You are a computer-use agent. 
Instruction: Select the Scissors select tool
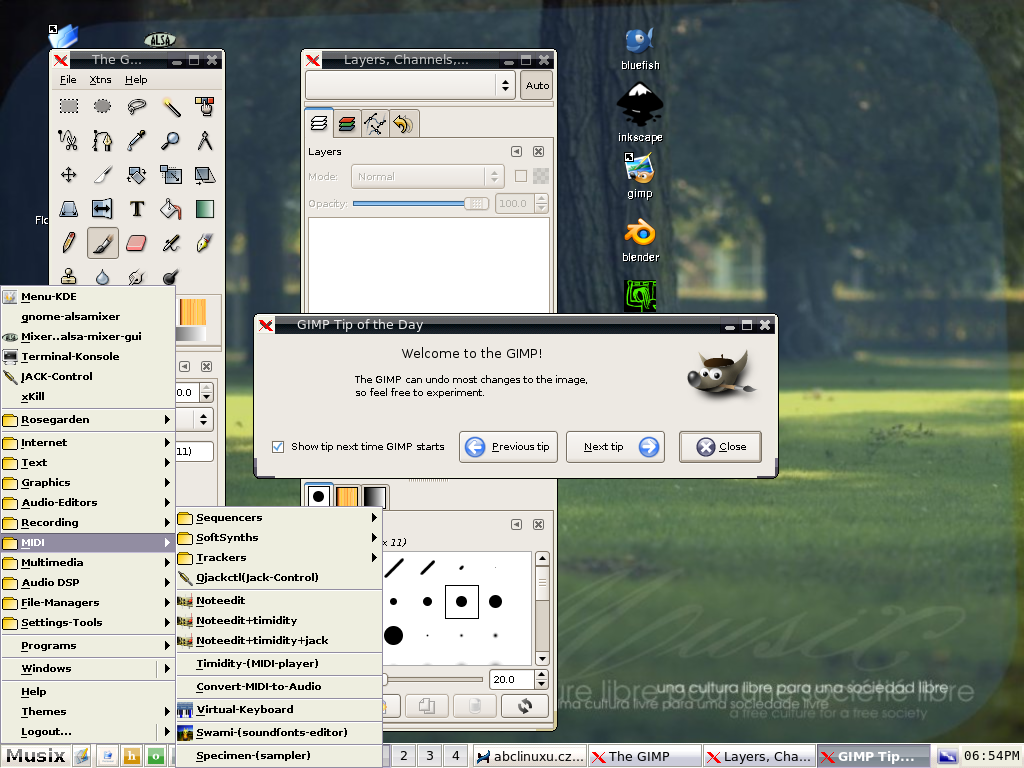pyautogui.click(x=69, y=140)
